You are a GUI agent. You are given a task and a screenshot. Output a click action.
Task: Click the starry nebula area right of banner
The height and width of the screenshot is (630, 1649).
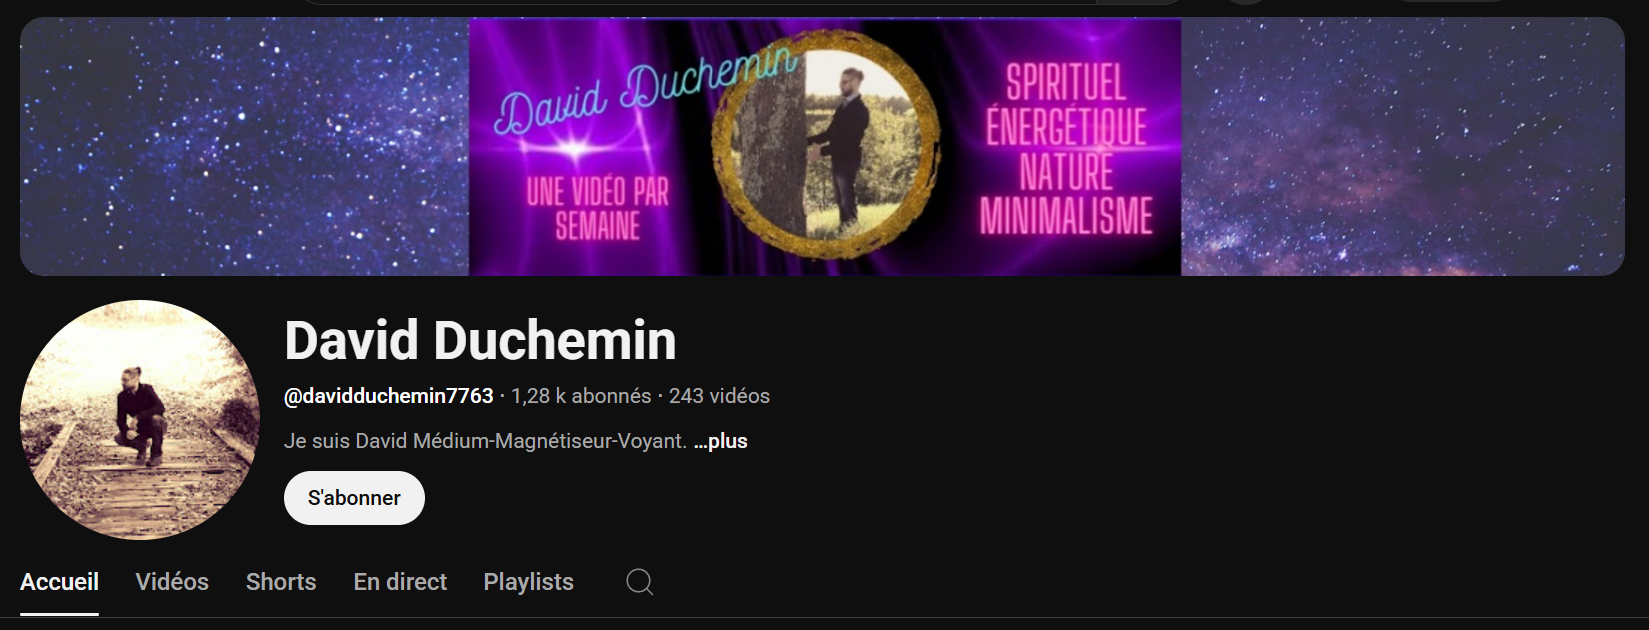(x=1403, y=146)
